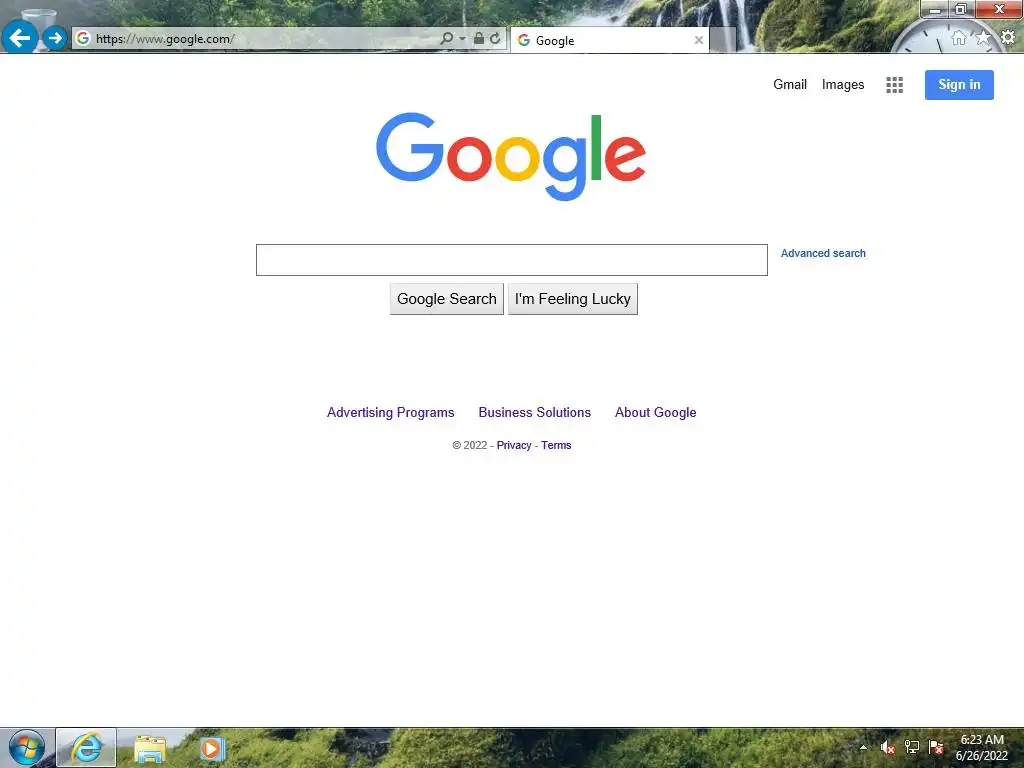Select the Google browser tab

coord(609,40)
